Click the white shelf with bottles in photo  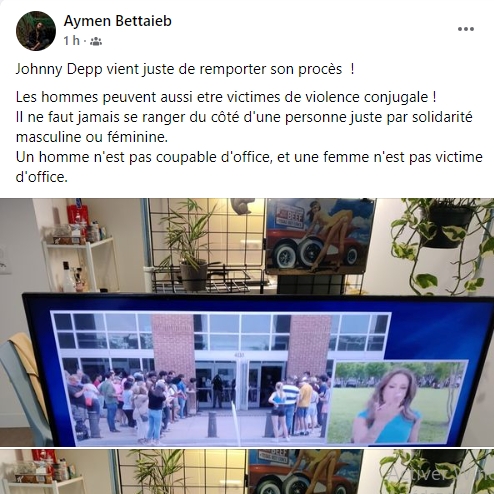point(82,263)
